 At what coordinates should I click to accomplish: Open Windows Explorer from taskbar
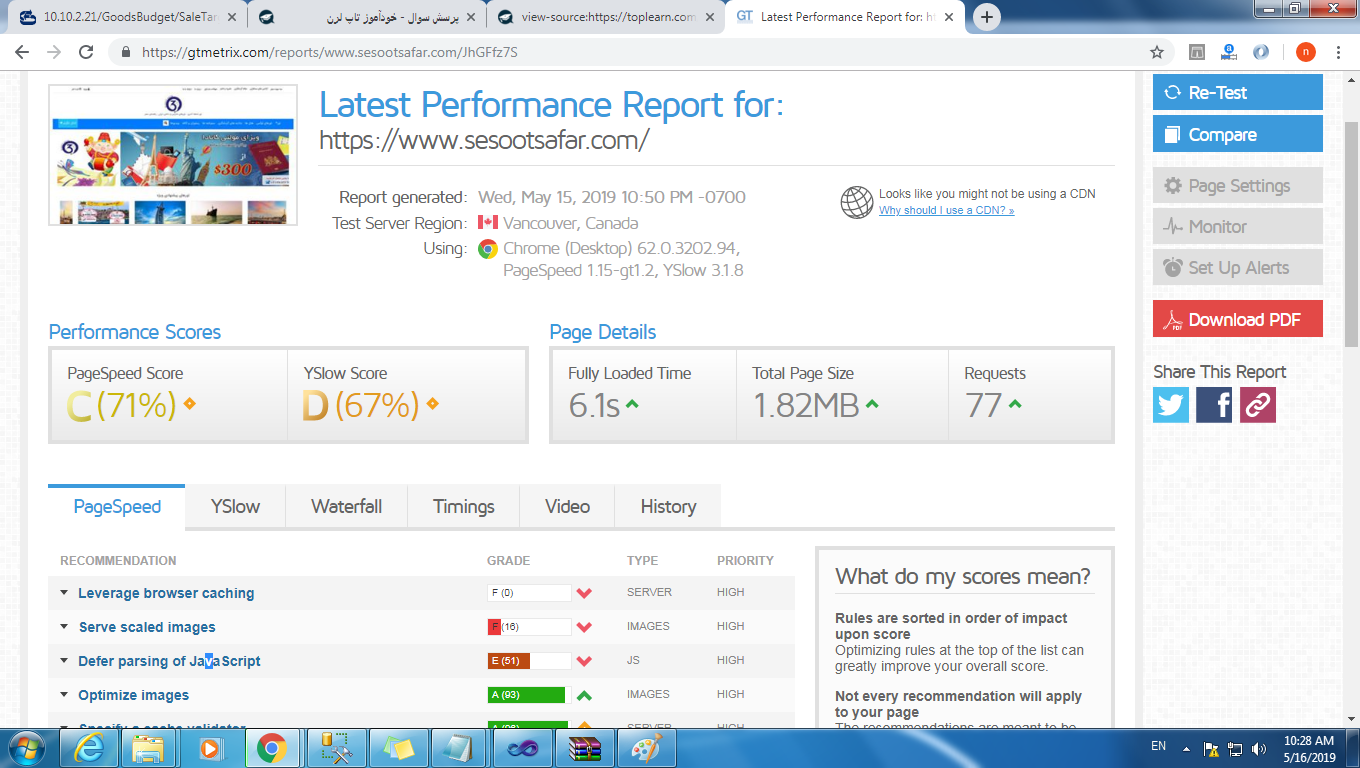pyautogui.click(x=149, y=748)
